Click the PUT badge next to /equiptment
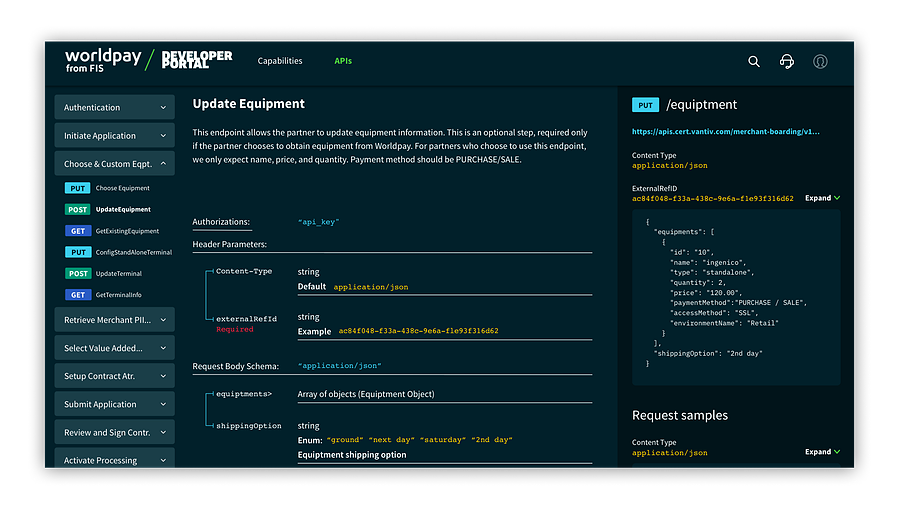Viewport: 899px width, 506px height. point(645,105)
